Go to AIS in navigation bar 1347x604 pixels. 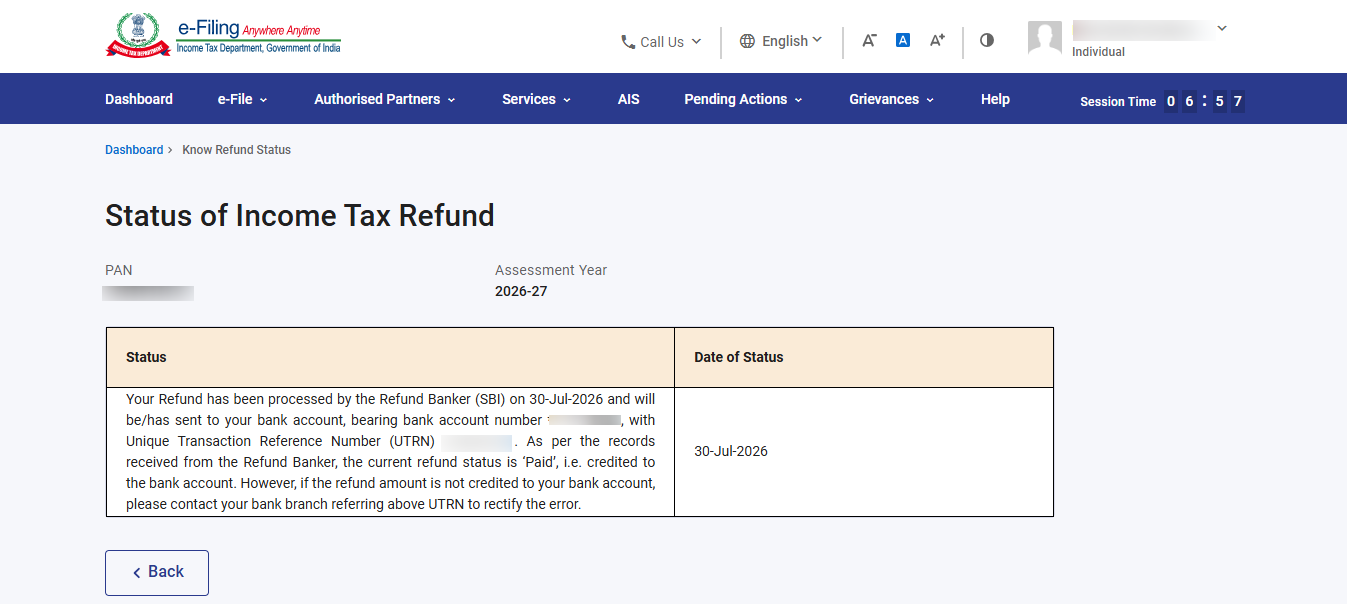pyautogui.click(x=629, y=99)
